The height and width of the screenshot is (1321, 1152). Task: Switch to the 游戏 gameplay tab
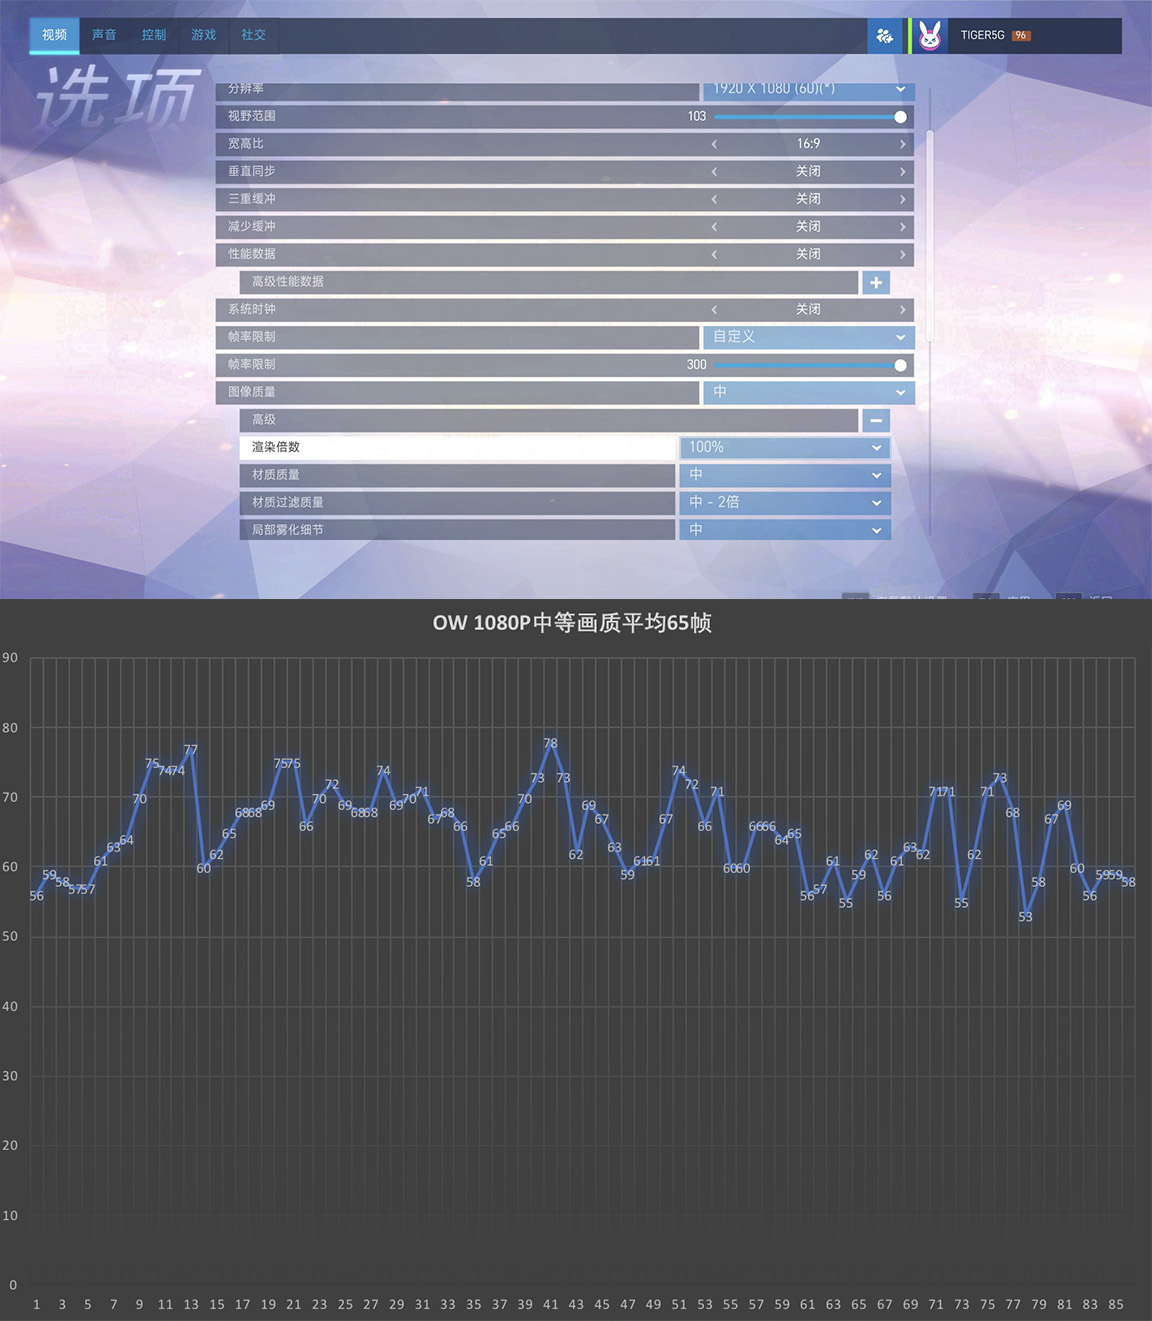pos(203,34)
